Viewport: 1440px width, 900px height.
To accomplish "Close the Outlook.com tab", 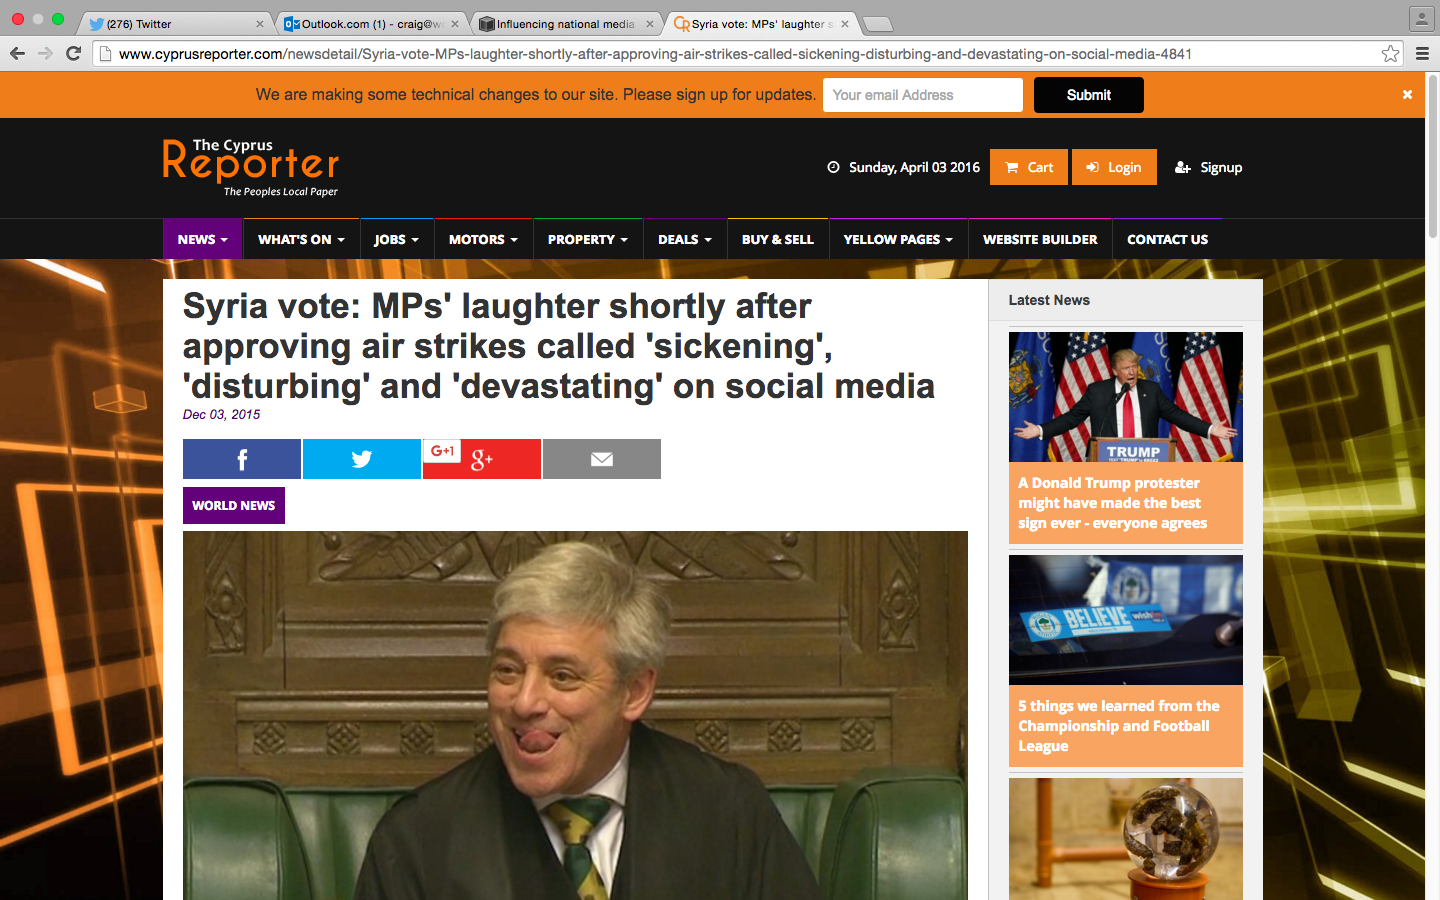I will point(455,24).
